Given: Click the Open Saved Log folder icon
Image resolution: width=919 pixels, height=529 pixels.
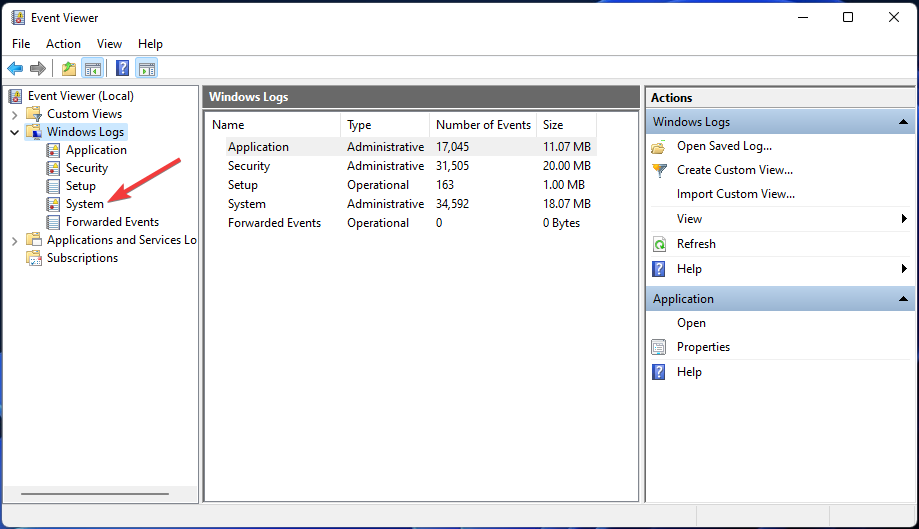Looking at the screenshot, I should point(659,146).
